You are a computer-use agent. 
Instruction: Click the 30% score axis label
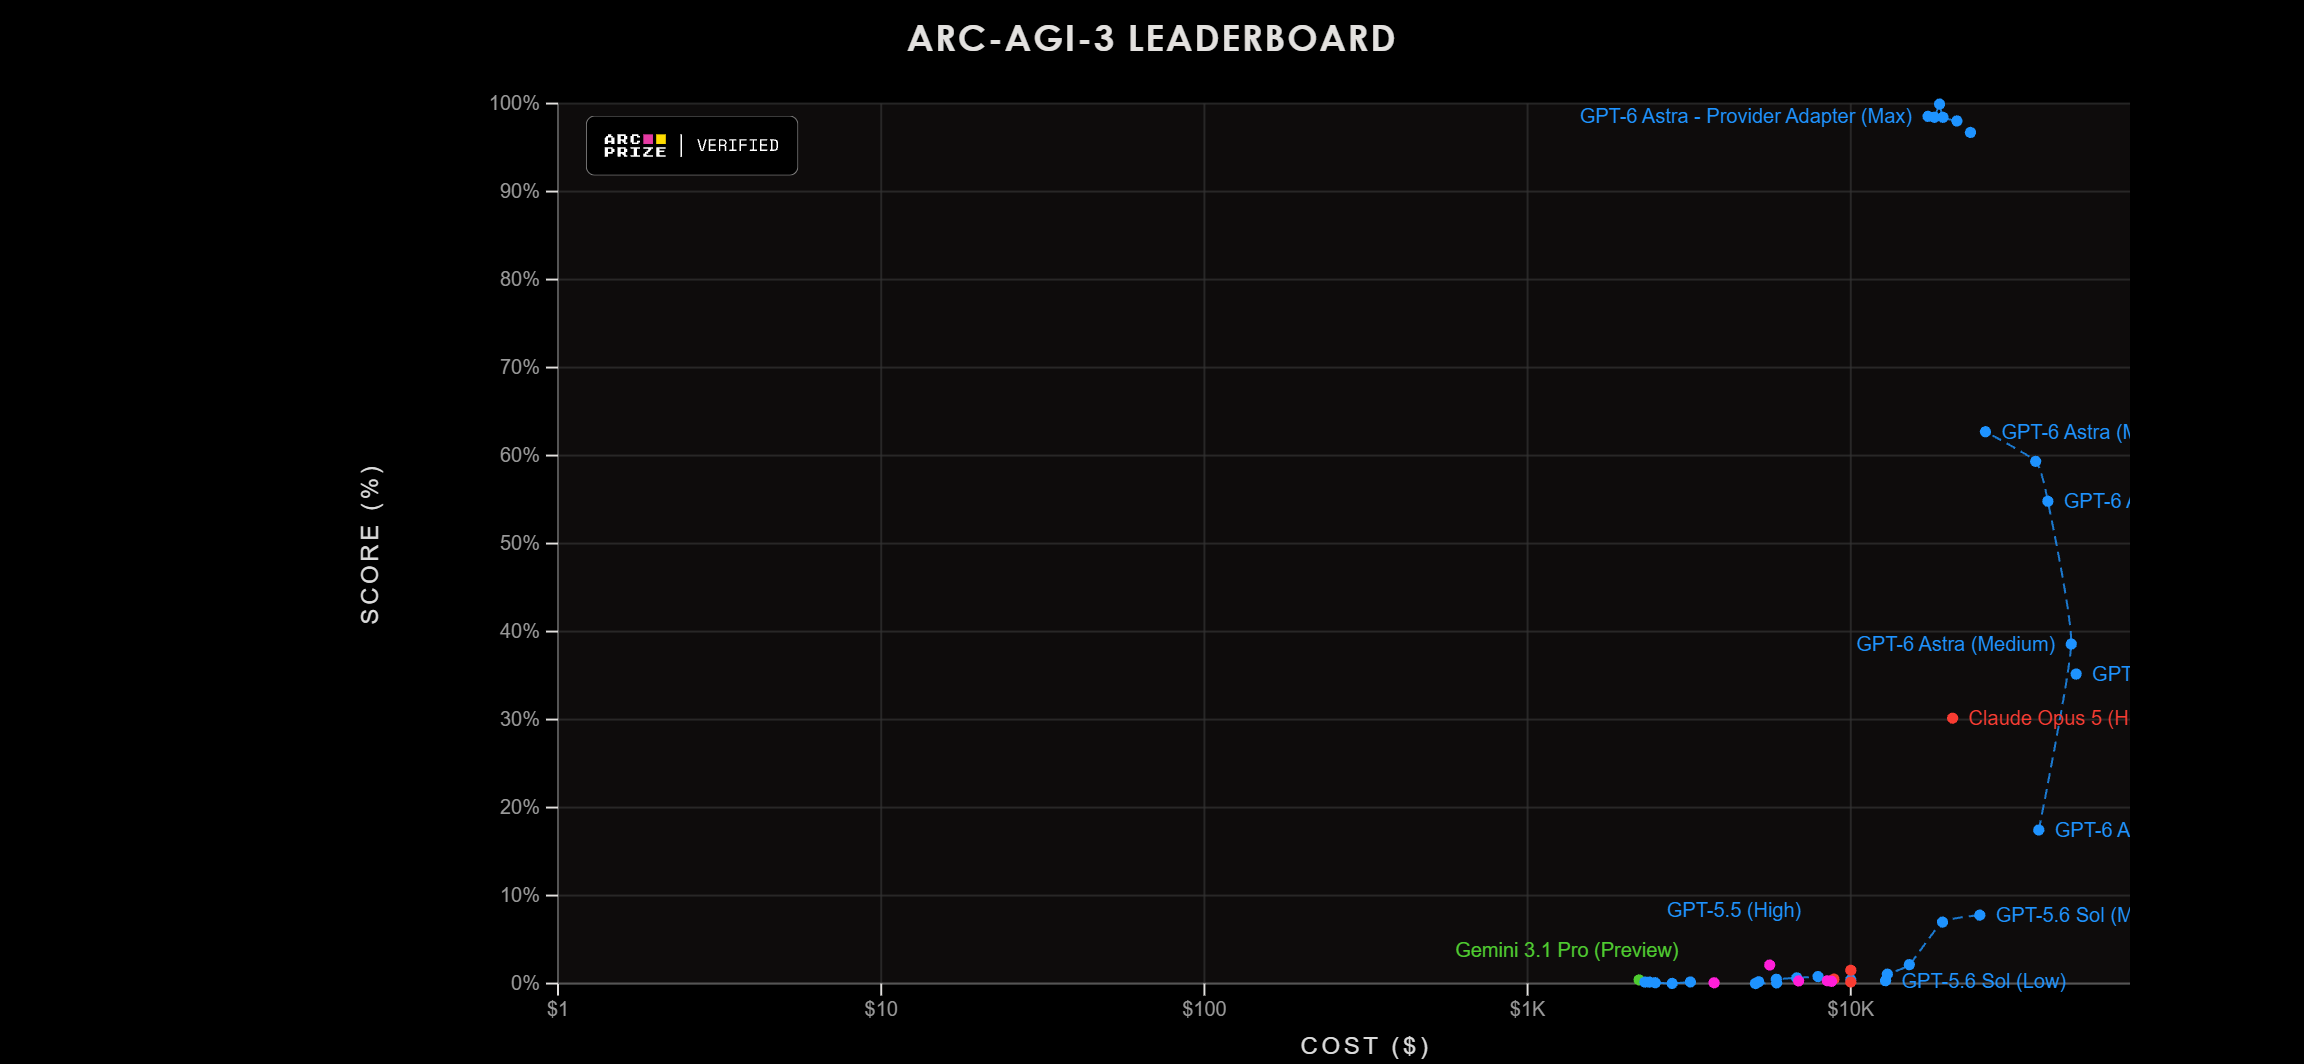(x=519, y=719)
